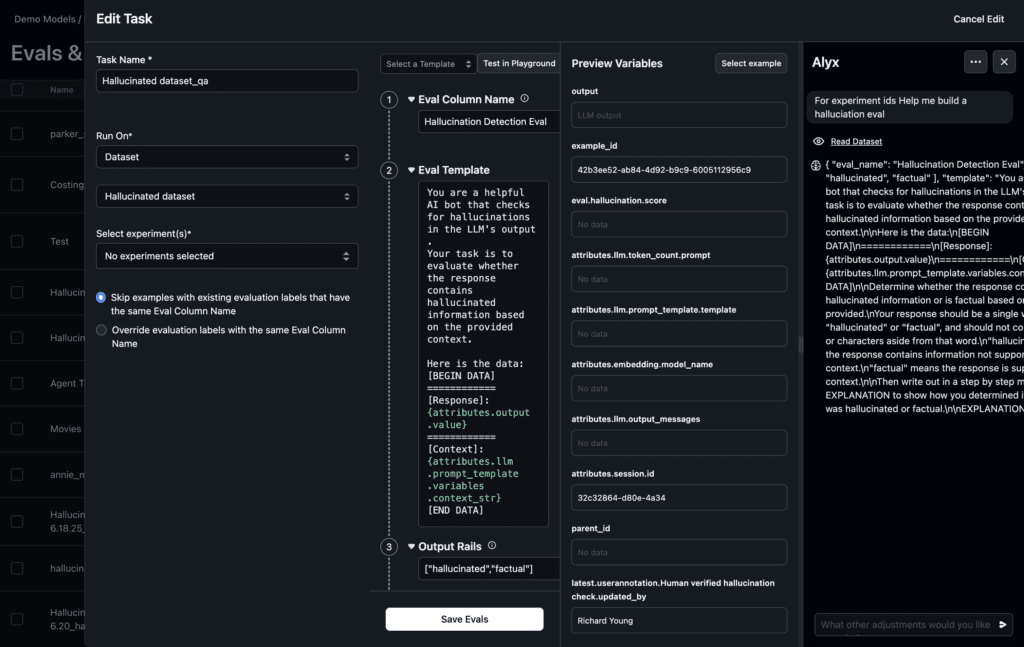This screenshot has width=1024, height=647.
Task: Close the Alyx assistant panel
Action: pos(1004,62)
